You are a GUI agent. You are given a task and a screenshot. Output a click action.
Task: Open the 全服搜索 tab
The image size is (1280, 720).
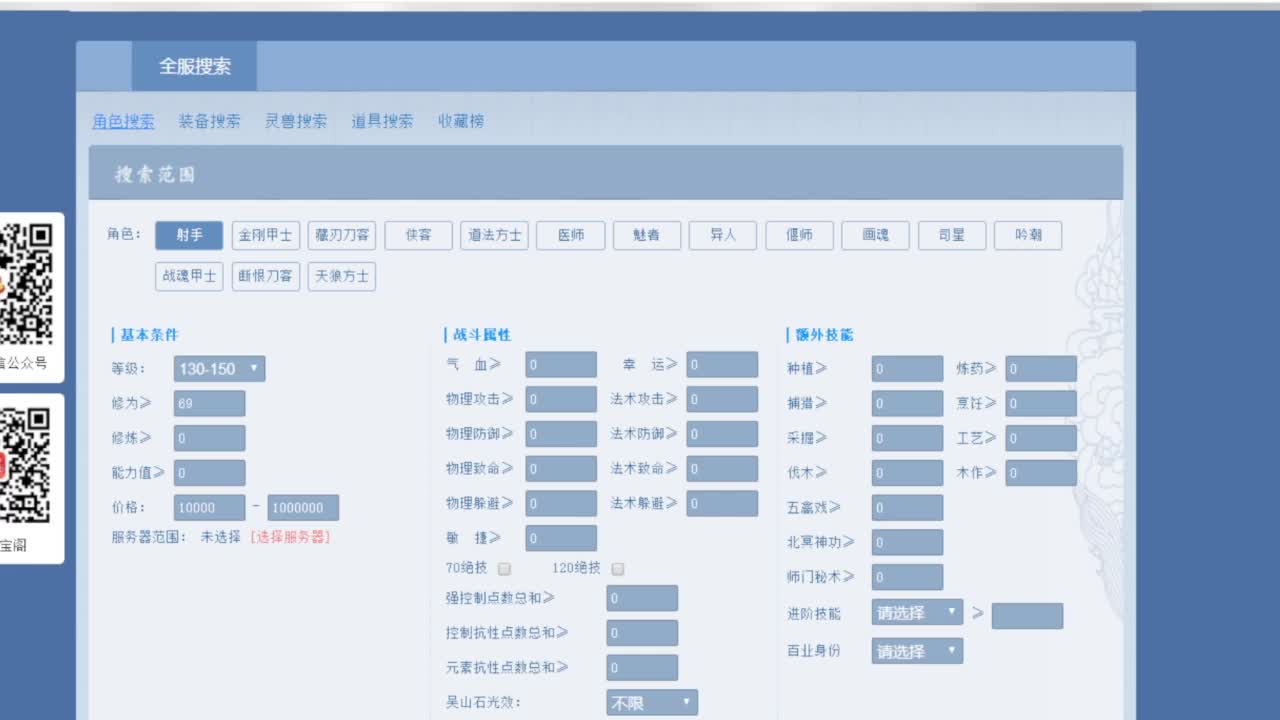tap(194, 66)
